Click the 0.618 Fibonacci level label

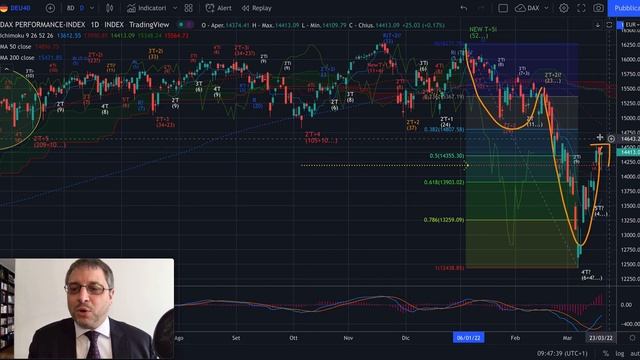coord(444,182)
